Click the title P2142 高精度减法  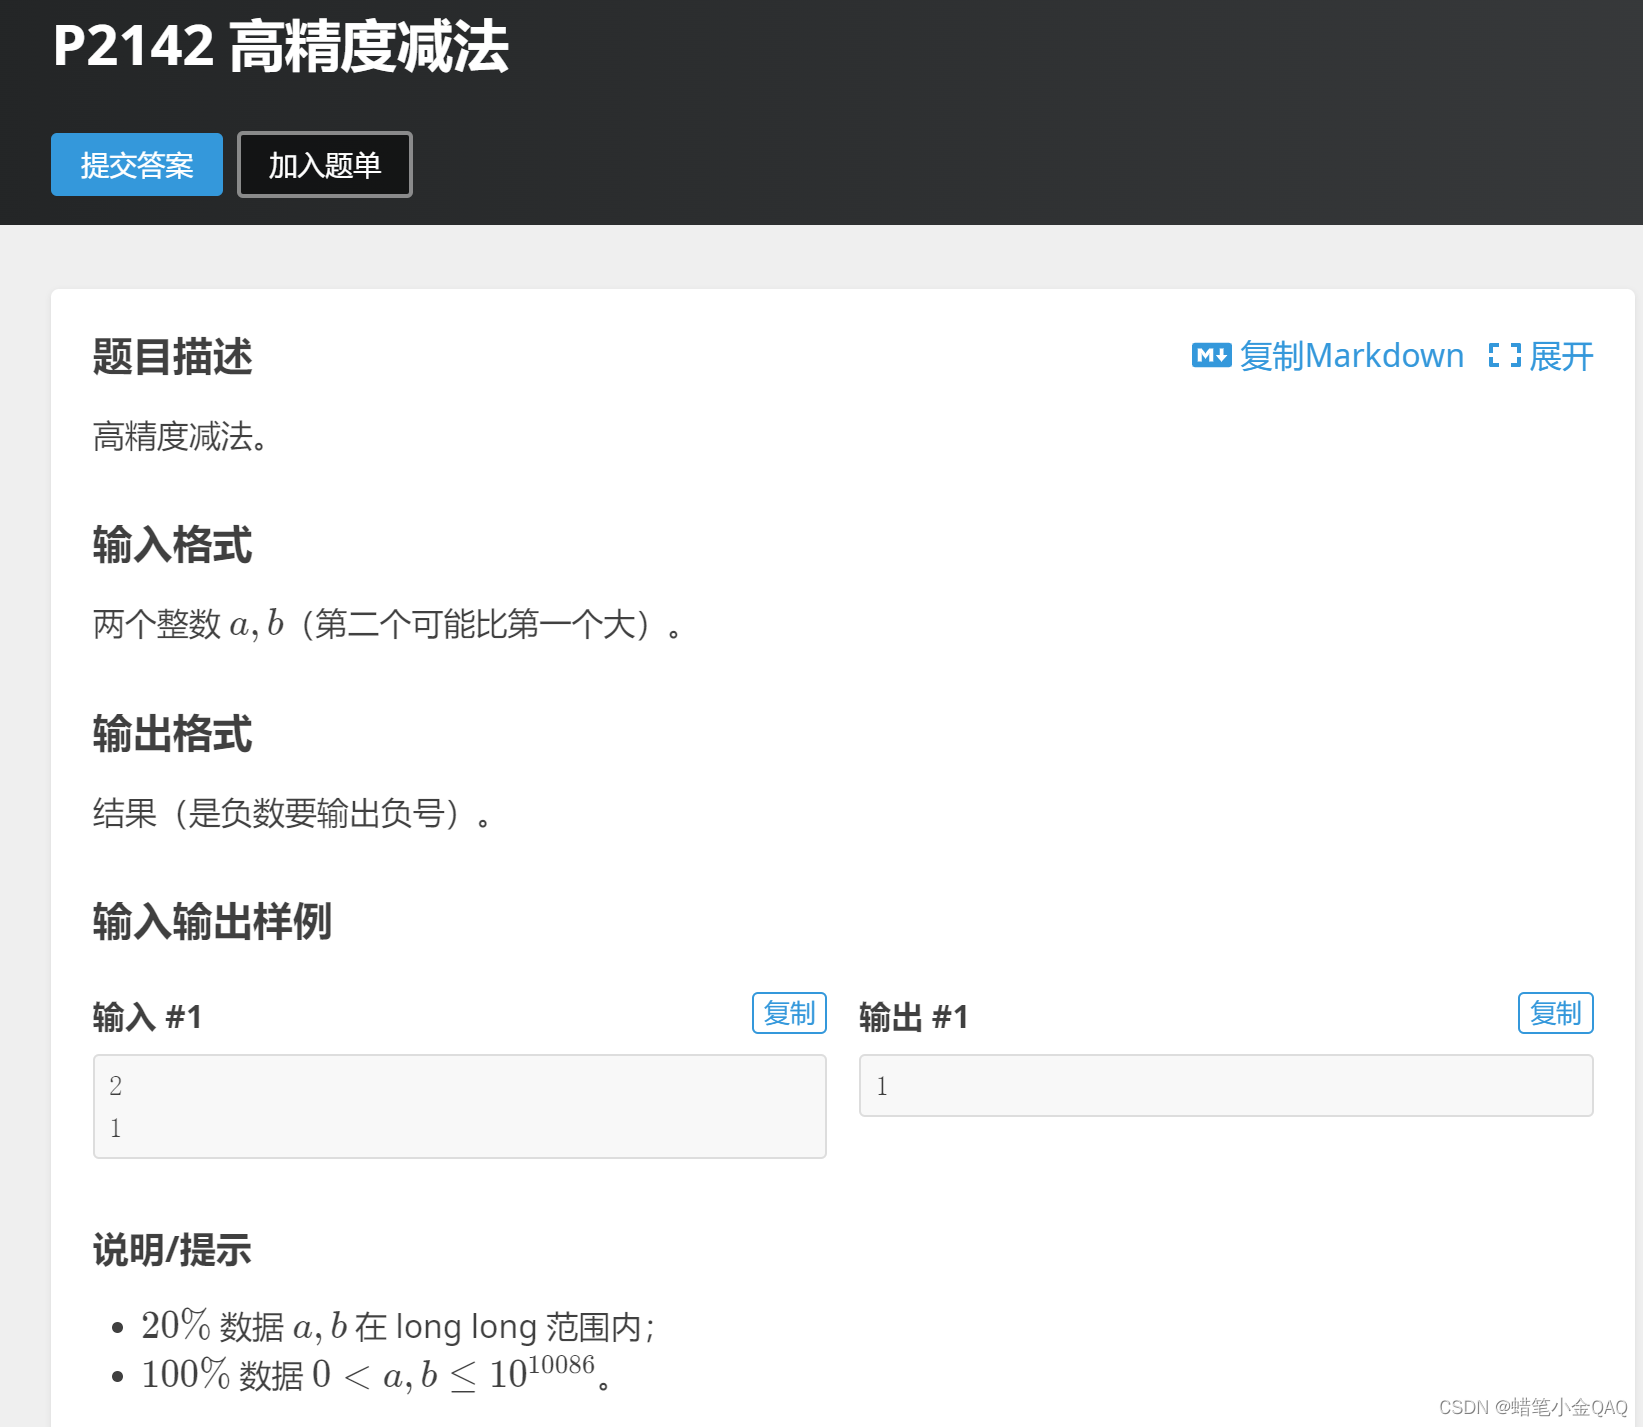(x=281, y=46)
